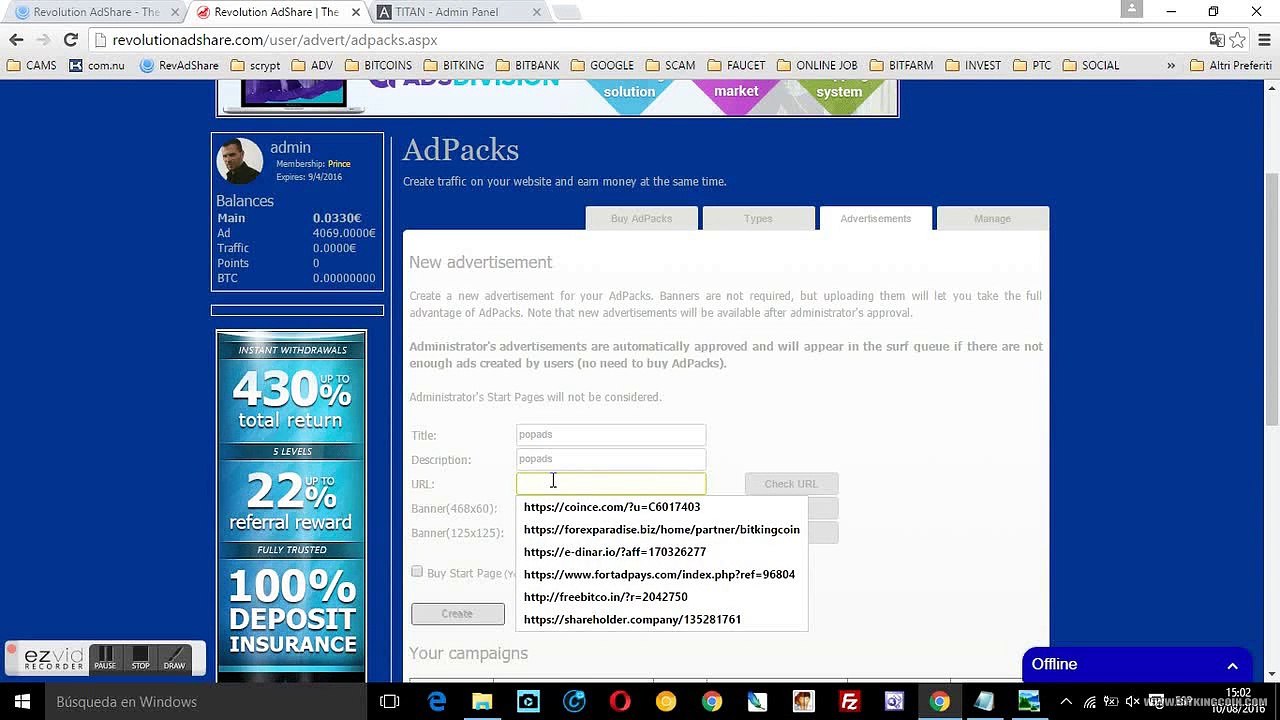Close the TITAN - Admin Panel tab
This screenshot has height=720, width=1280.
(x=536, y=12)
